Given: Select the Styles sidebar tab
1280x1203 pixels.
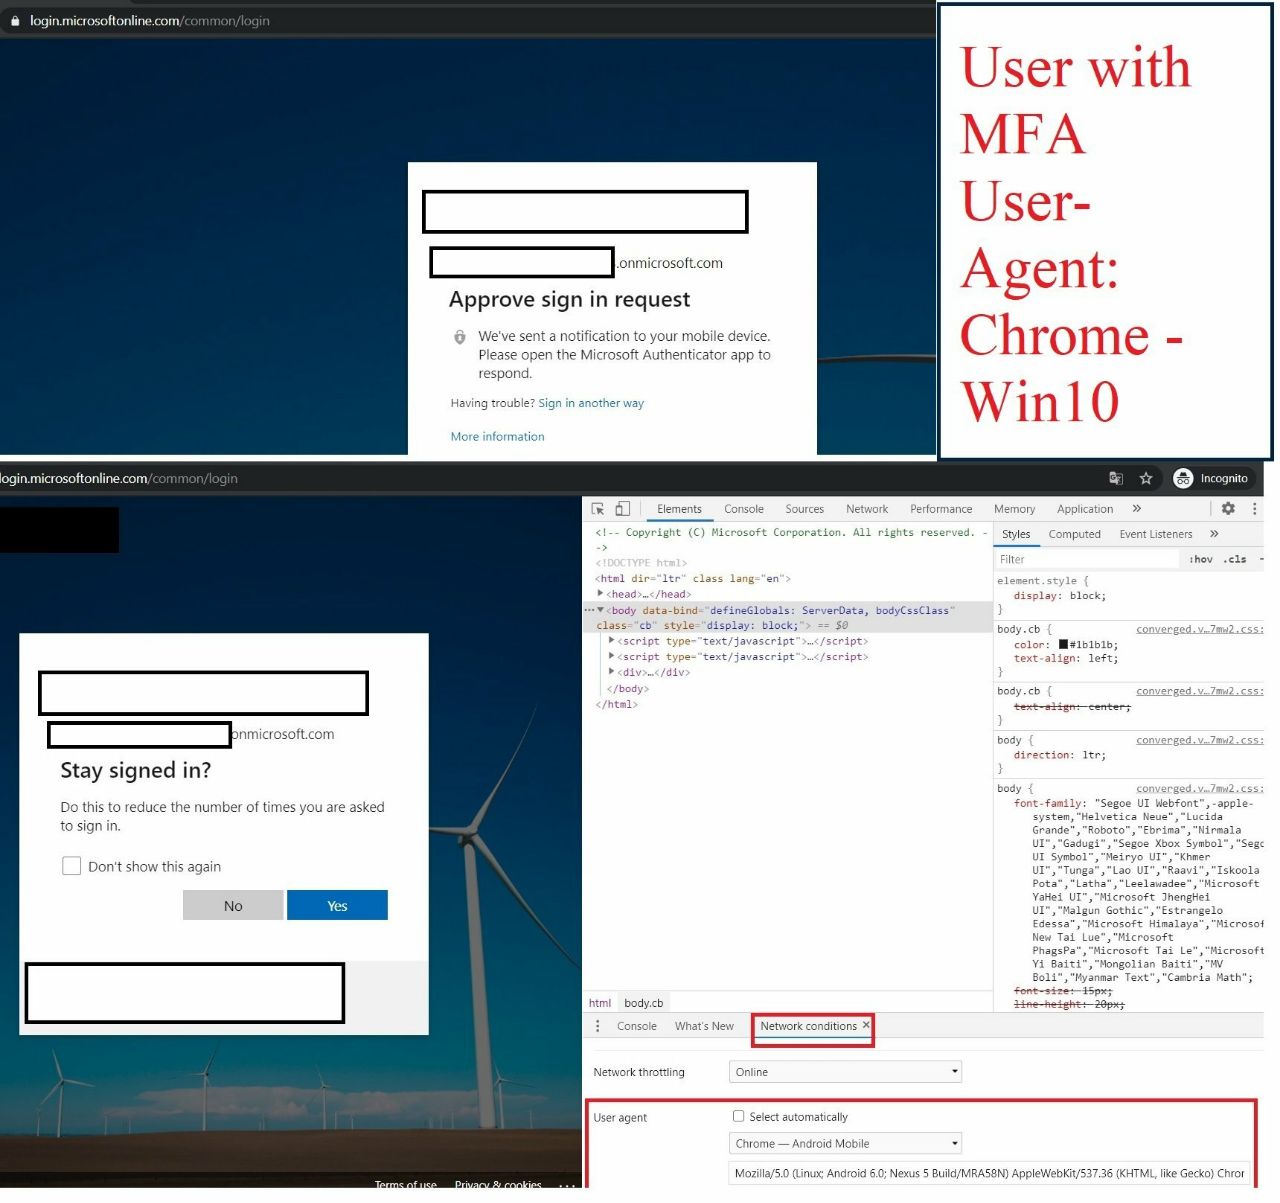Looking at the screenshot, I should click(1016, 535).
